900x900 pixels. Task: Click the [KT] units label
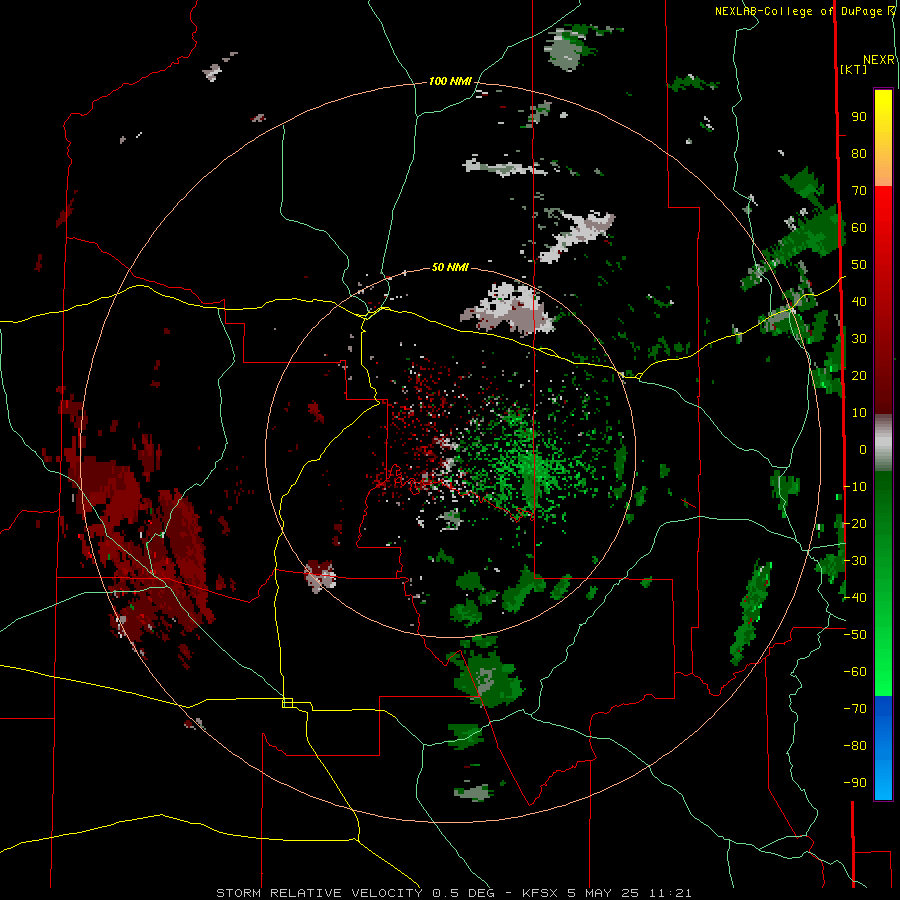coord(853,69)
